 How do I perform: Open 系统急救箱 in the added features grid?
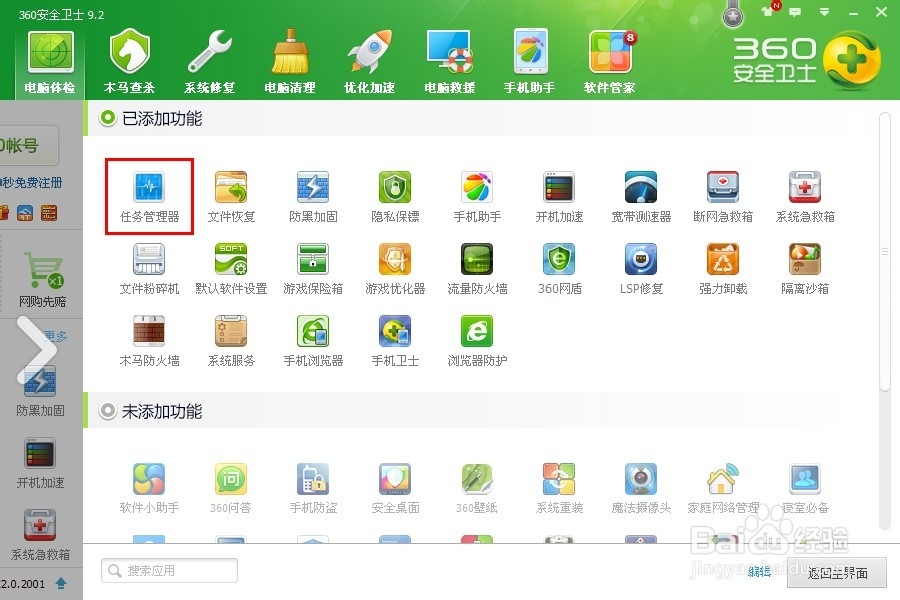[x=805, y=197]
